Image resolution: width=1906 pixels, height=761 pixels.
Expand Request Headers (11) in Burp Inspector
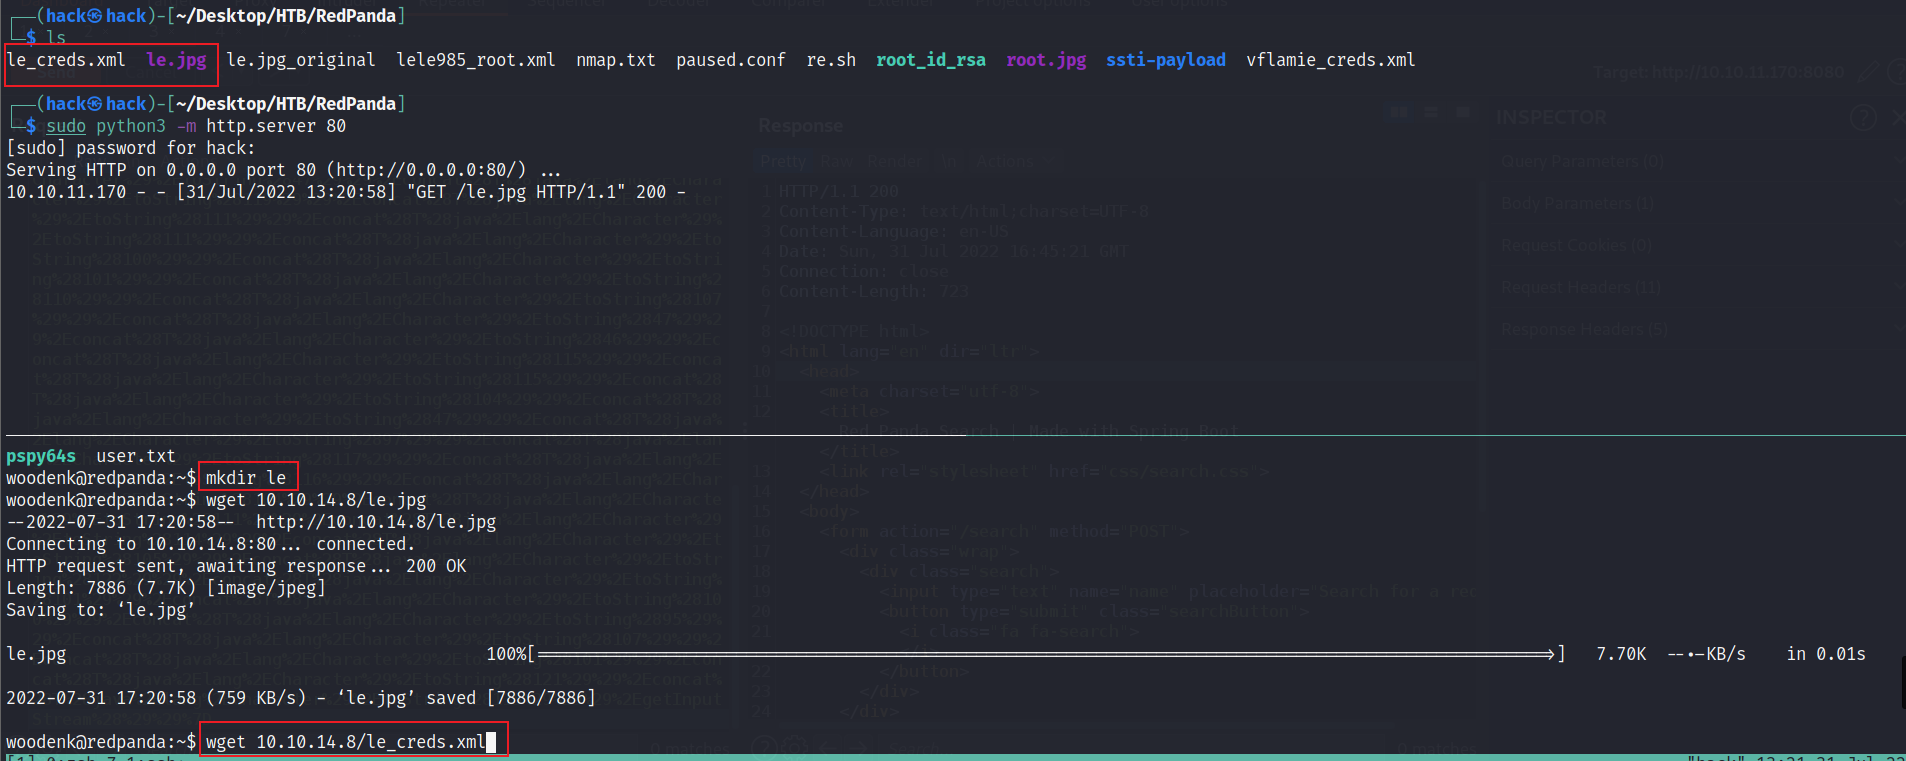pyautogui.click(x=1582, y=287)
